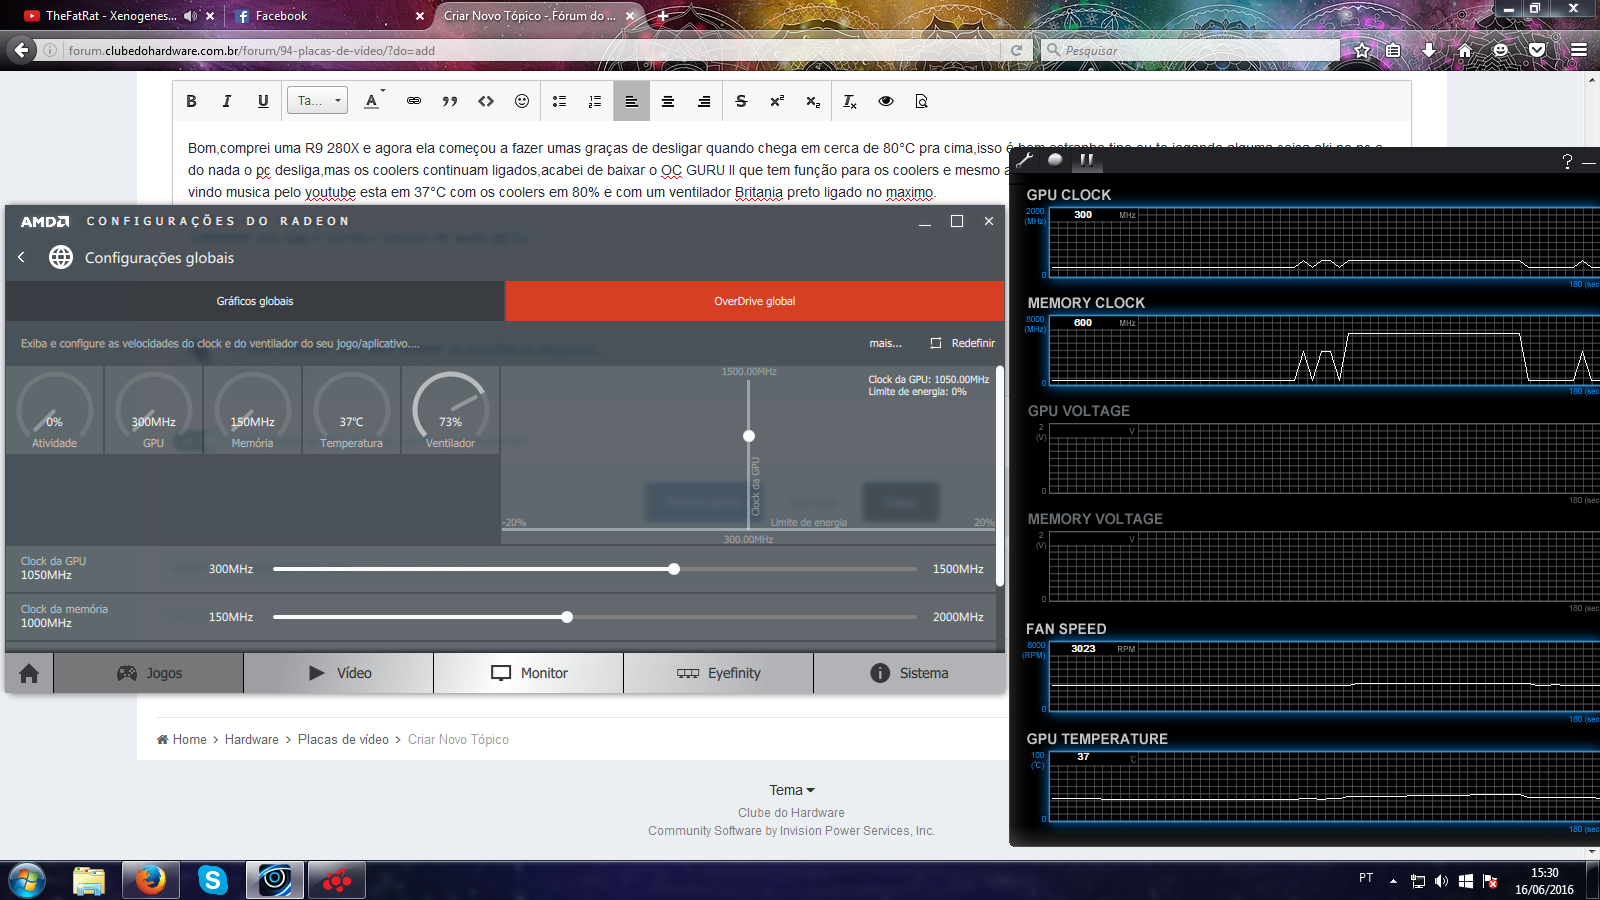1600x900 pixels.
Task: Toggle superscript formatting
Action: (x=777, y=101)
